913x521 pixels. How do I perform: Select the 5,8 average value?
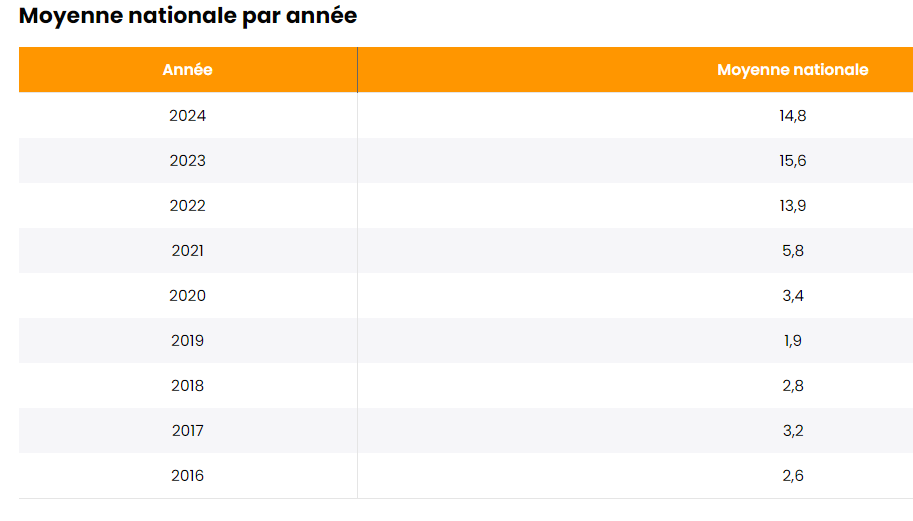pos(792,251)
